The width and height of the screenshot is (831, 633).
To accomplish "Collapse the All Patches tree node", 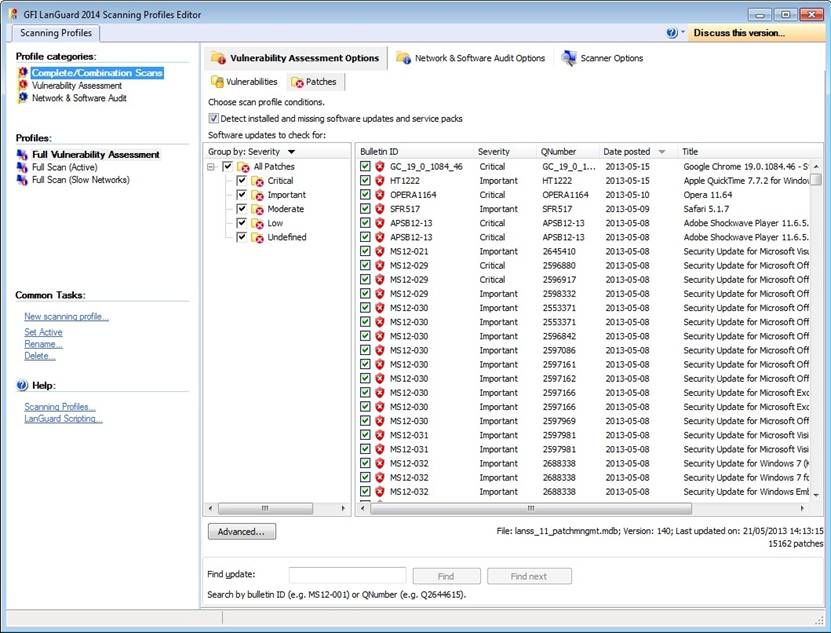I will click(211, 167).
